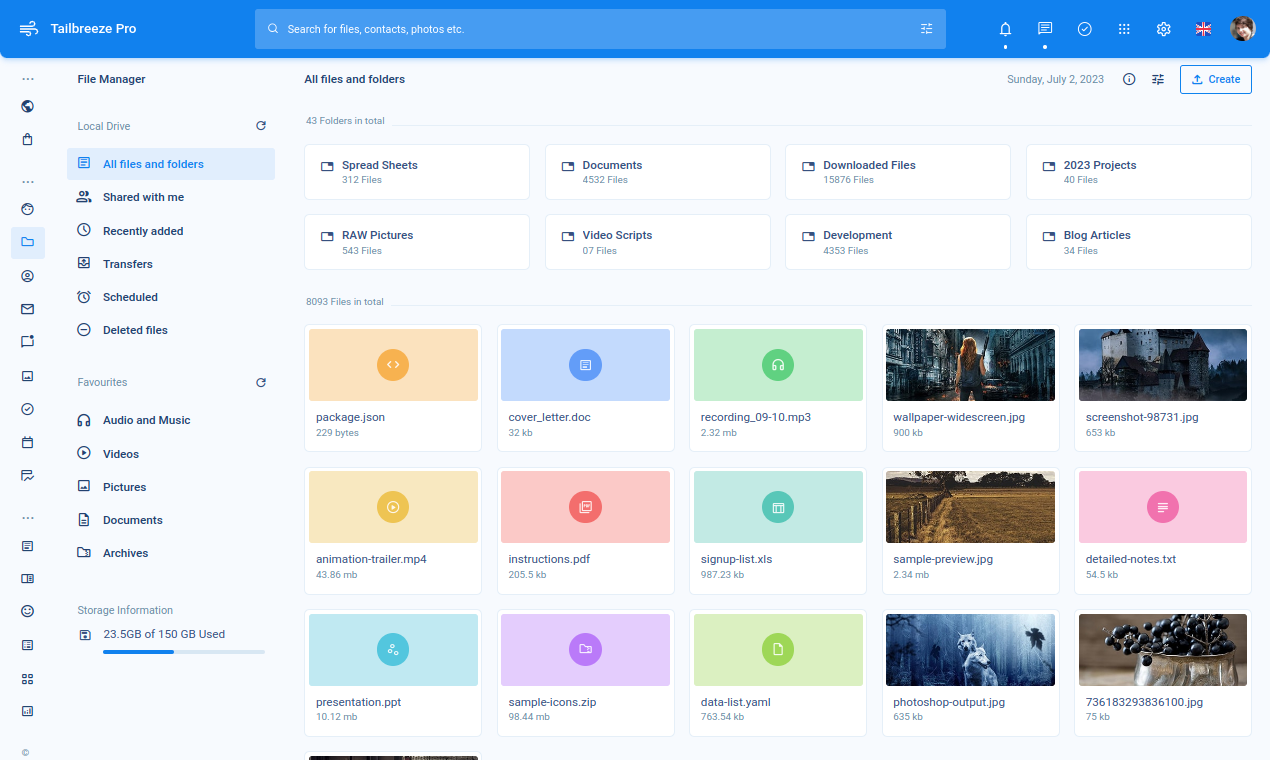The height and width of the screenshot is (760, 1270).
Task: Open the smiley face icon in left rail
Action: [x=28, y=611]
